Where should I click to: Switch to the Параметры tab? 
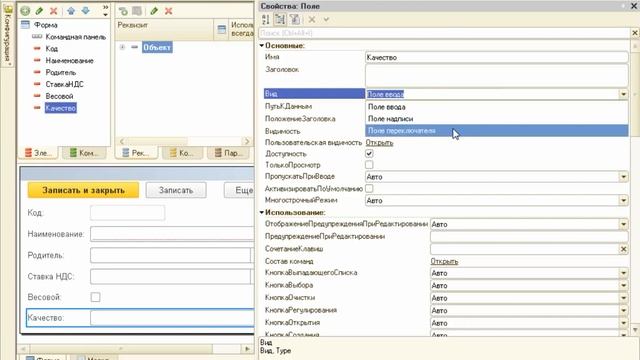click(x=228, y=153)
